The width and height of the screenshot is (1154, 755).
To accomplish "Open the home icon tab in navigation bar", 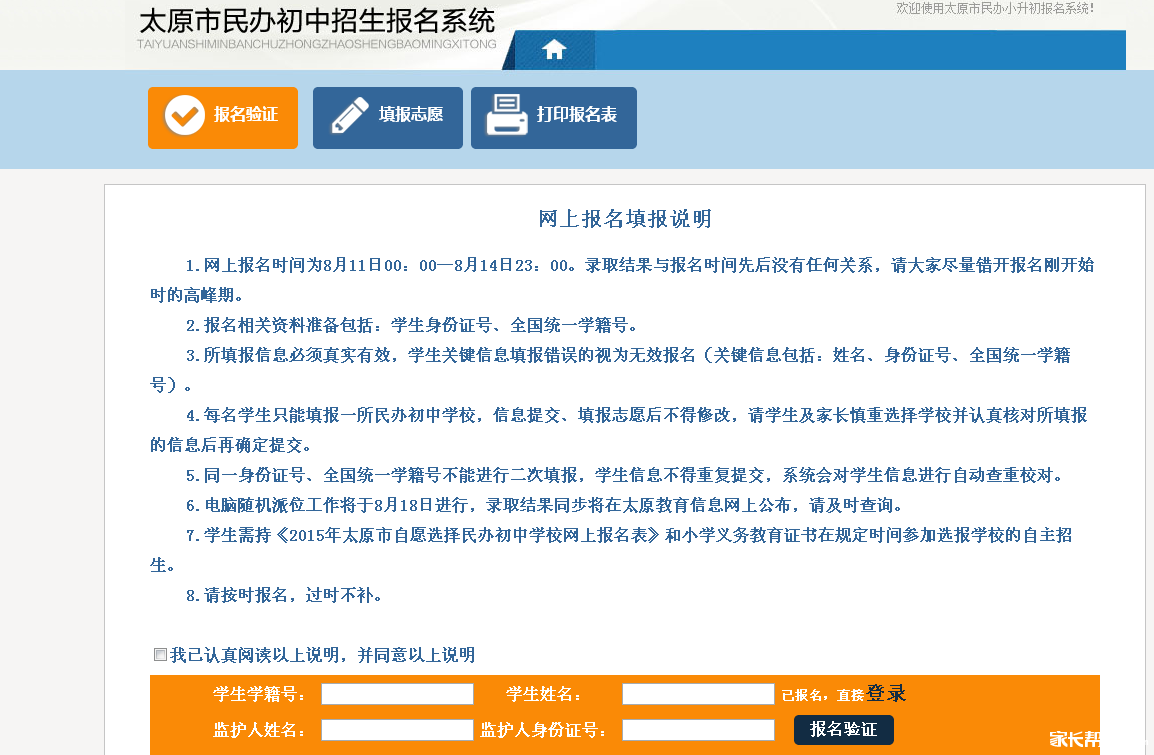I will (553, 49).
